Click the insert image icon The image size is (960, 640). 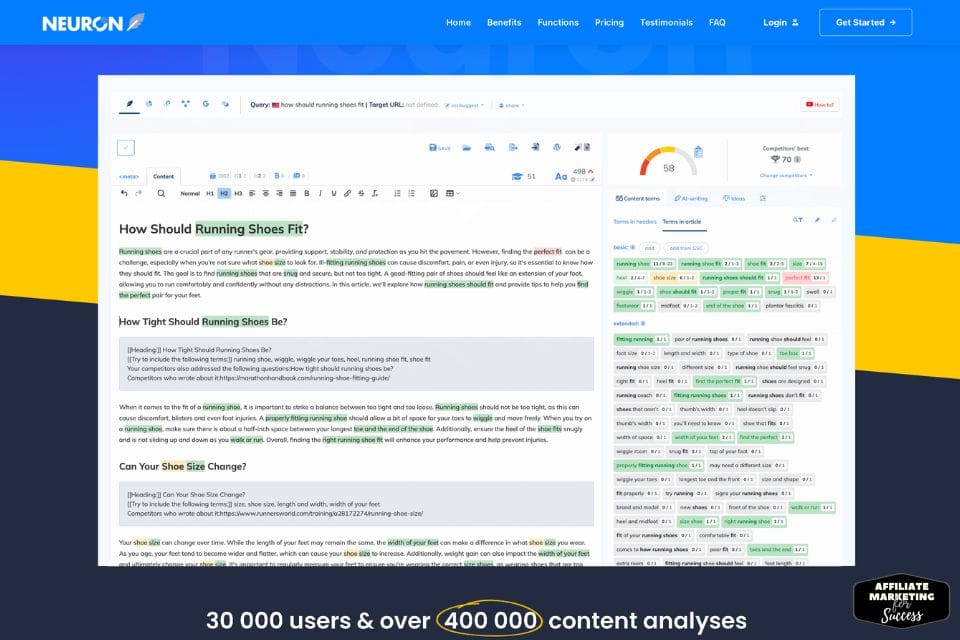(433, 193)
